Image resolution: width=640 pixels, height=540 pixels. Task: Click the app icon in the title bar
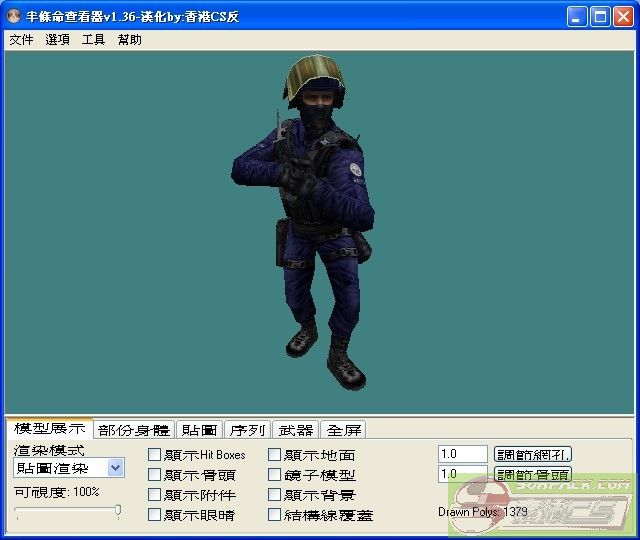pos(14,17)
